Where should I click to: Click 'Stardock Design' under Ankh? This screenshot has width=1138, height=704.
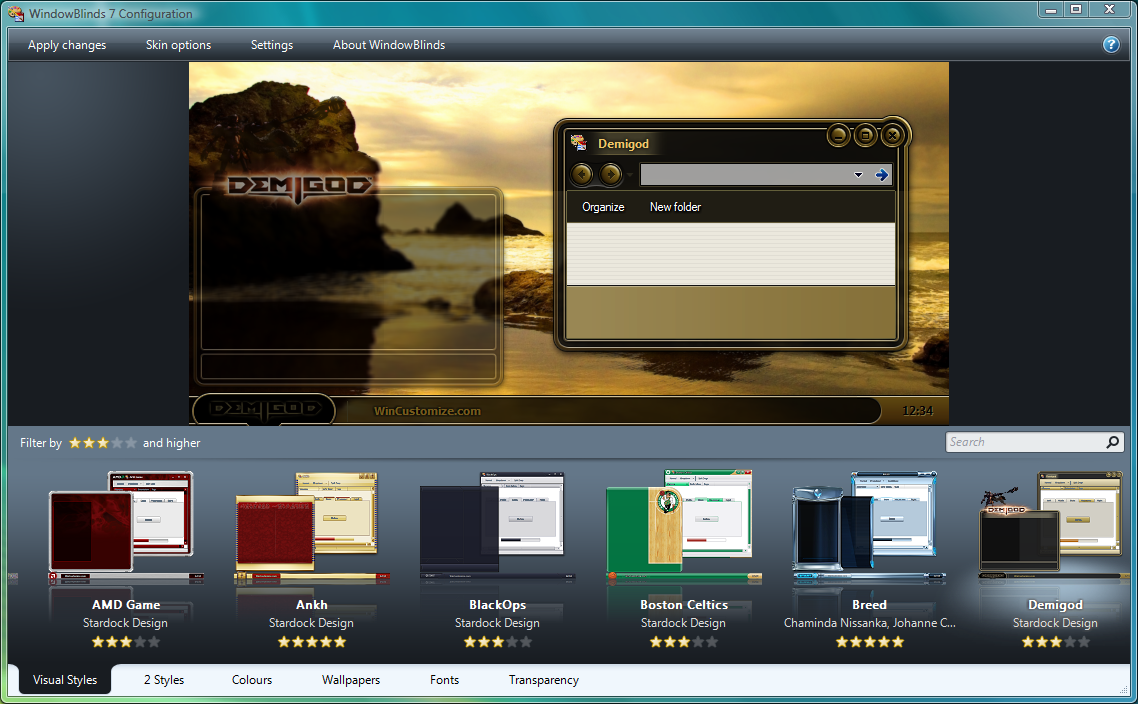coord(311,623)
